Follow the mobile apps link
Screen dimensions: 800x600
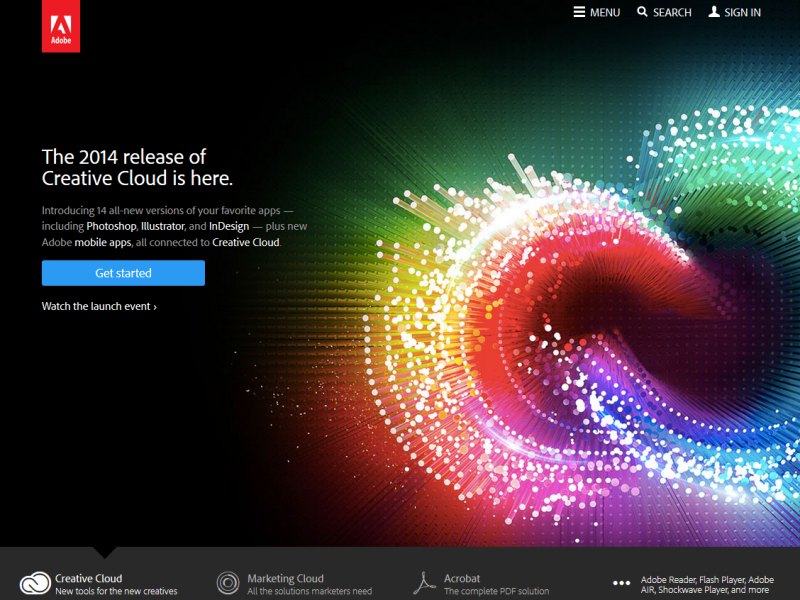pyautogui.click(x=103, y=242)
